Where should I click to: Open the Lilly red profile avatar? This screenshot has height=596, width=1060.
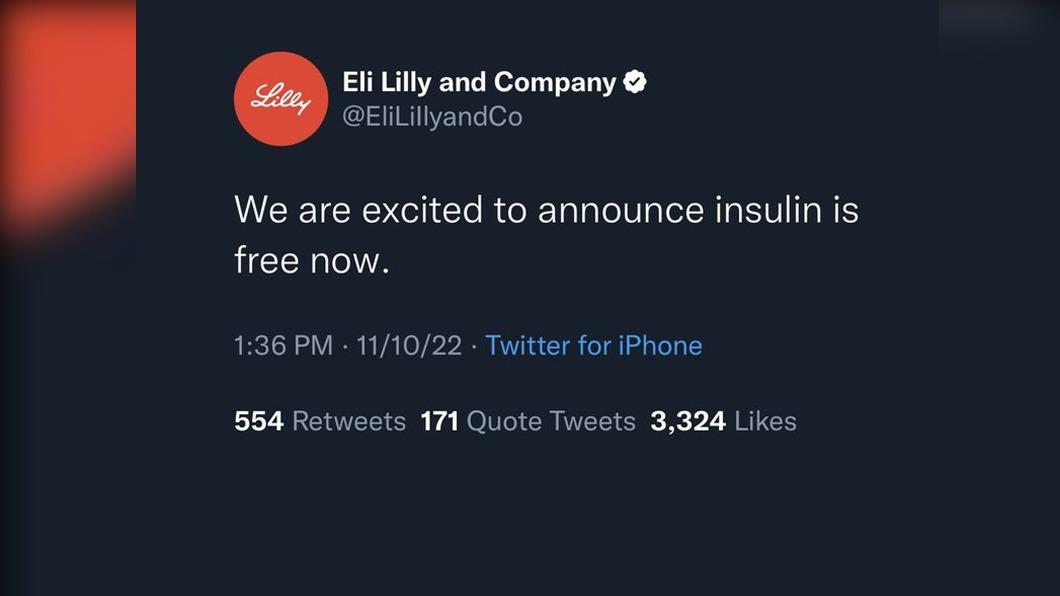[x=281, y=99]
